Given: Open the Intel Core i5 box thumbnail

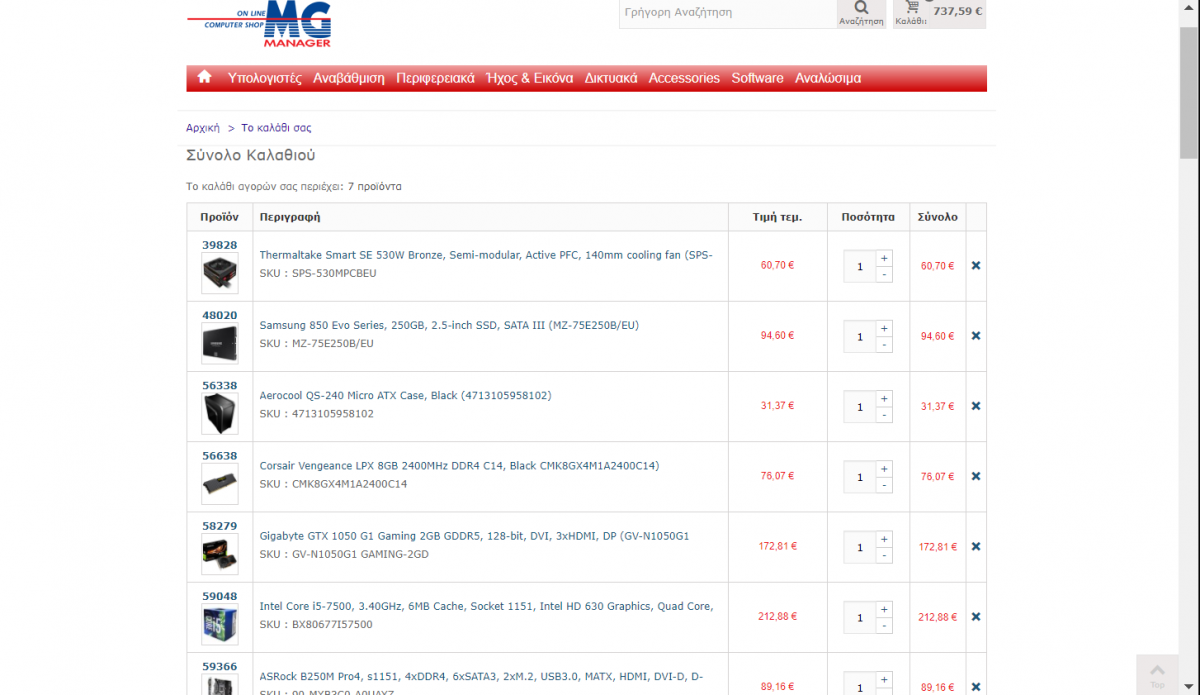Looking at the screenshot, I should pyautogui.click(x=220, y=624).
